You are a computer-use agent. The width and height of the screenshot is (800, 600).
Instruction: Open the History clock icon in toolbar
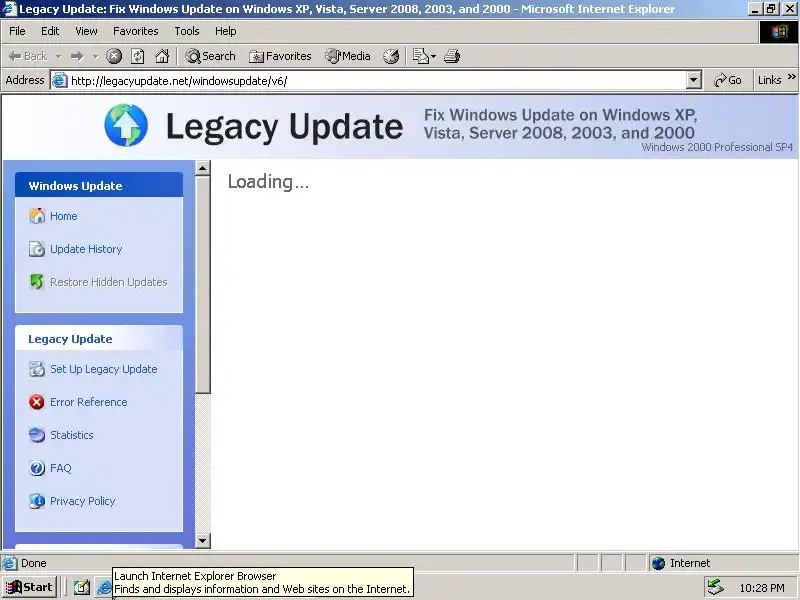pyautogui.click(x=391, y=56)
